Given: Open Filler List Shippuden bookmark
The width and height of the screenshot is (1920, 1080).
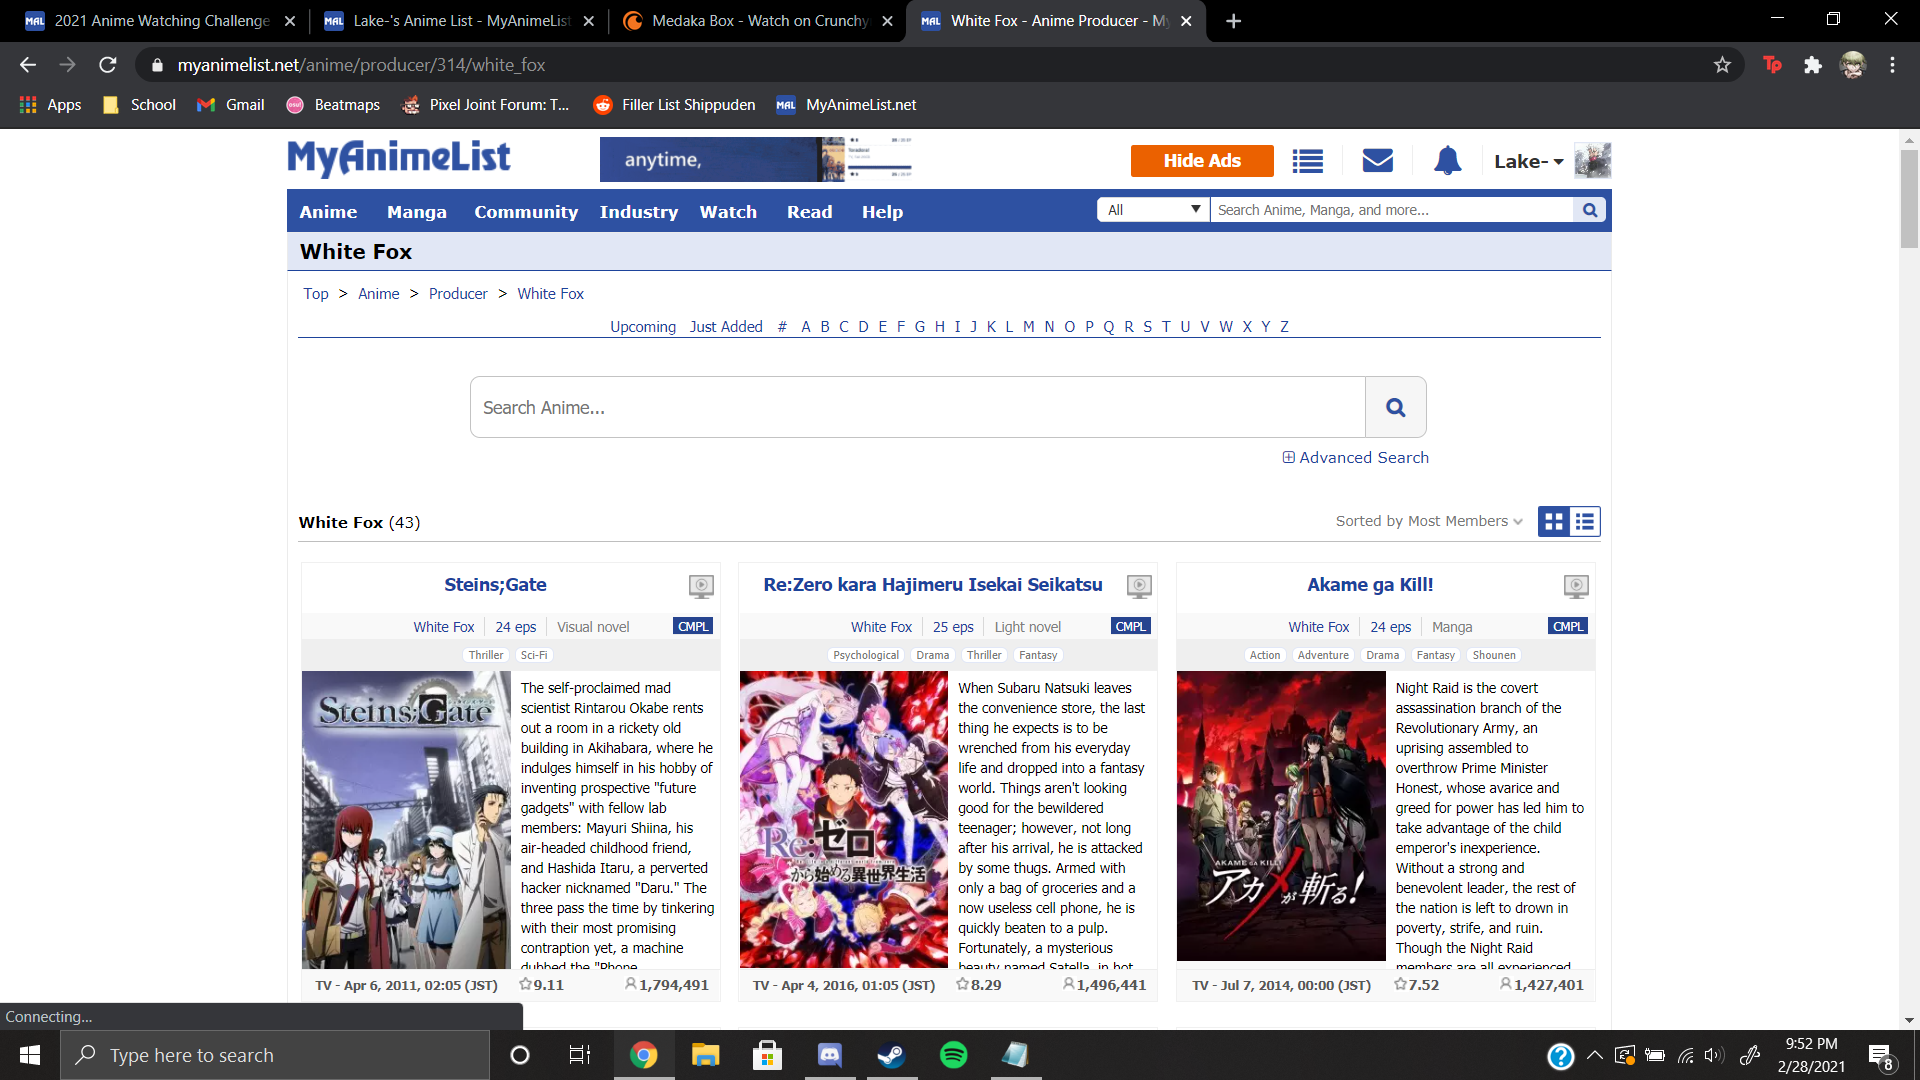Looking at the screenshot, I should pyautogui.click(x=674, y=105).
